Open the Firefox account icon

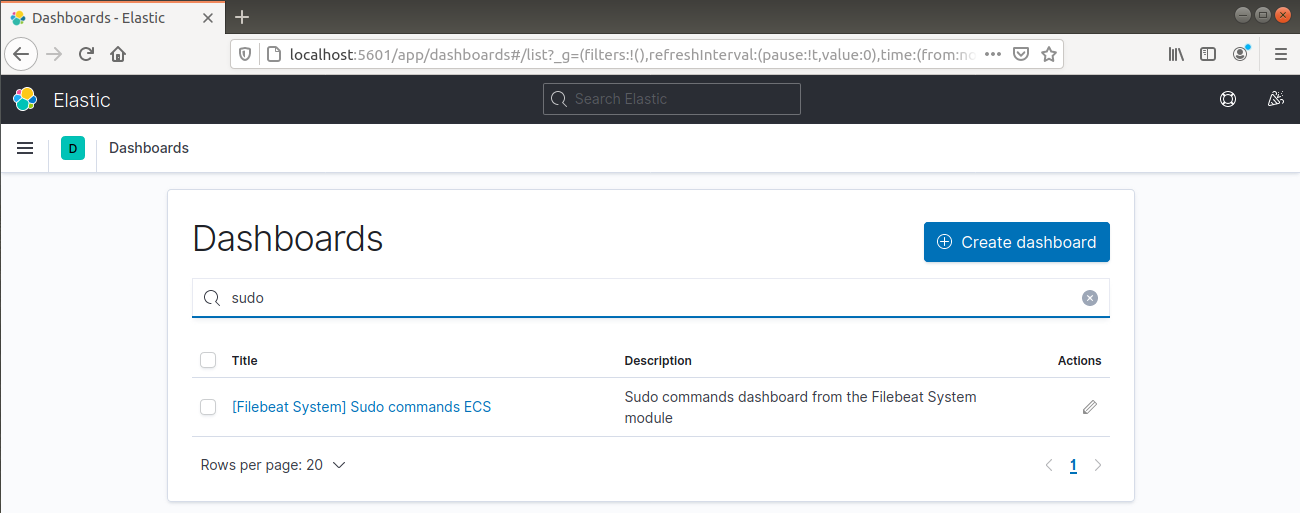tap(1241, 54)
